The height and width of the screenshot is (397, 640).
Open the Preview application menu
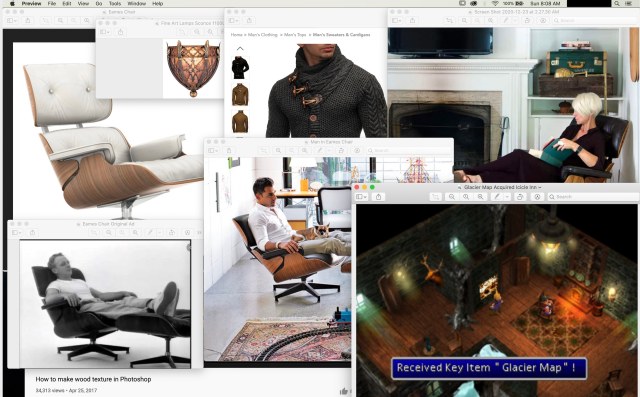[31, 3]
